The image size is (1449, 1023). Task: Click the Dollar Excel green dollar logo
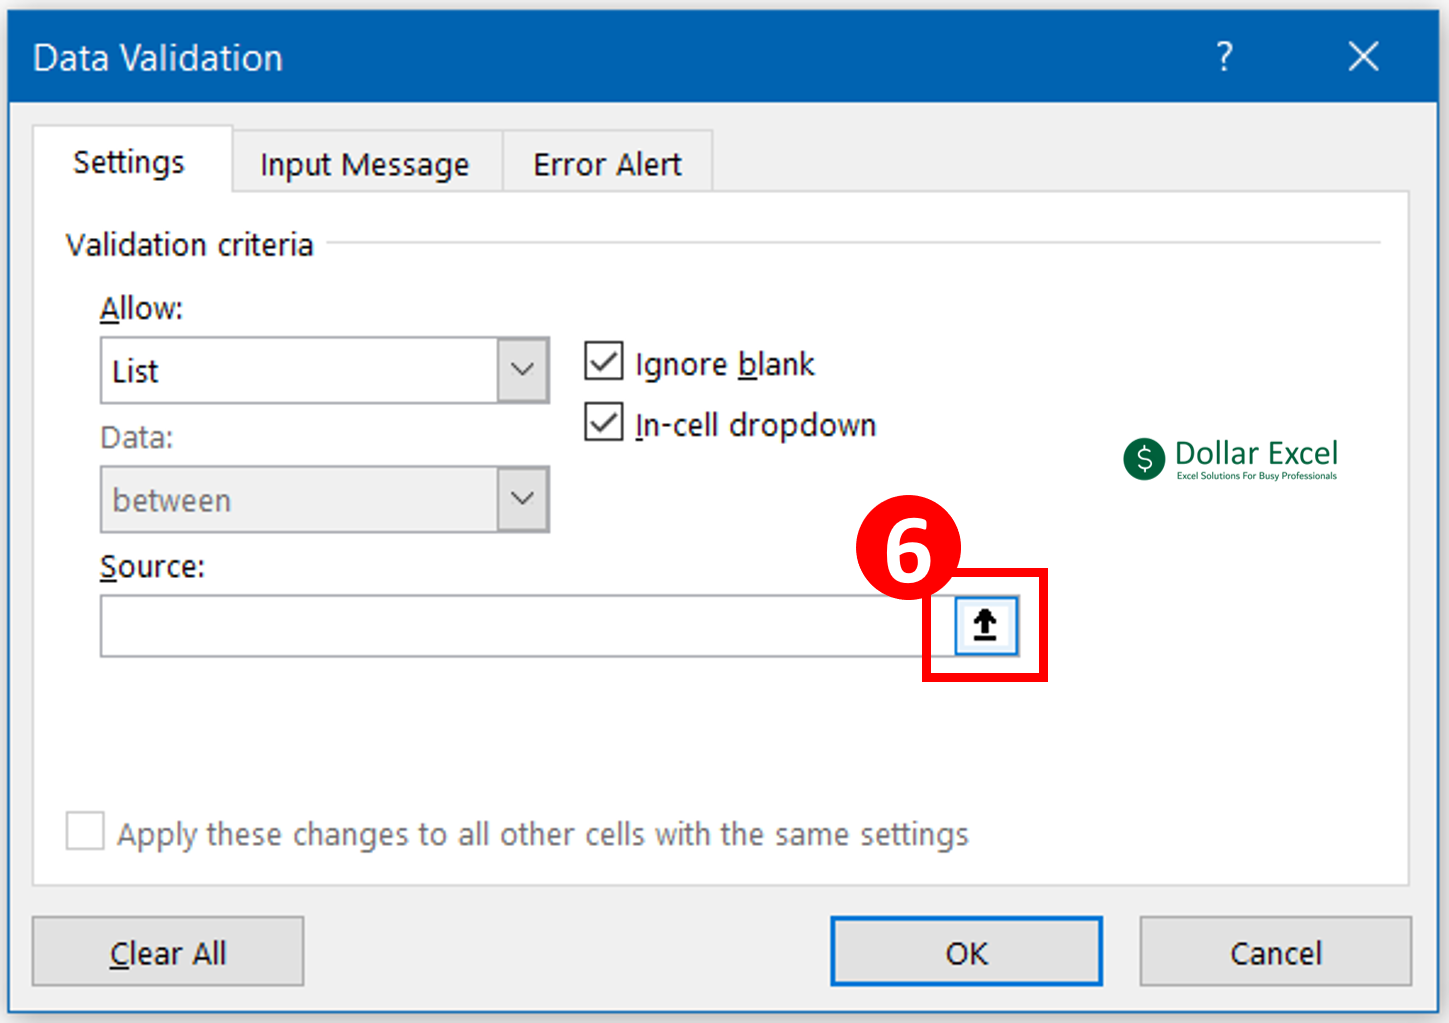1144,459
